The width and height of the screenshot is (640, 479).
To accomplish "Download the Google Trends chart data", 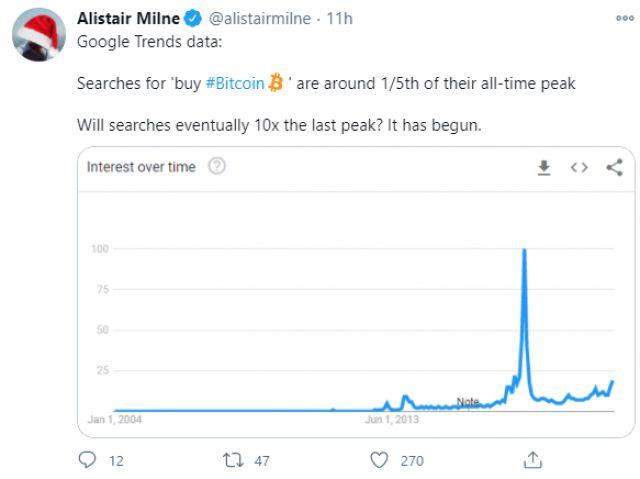I will point(544,168).
